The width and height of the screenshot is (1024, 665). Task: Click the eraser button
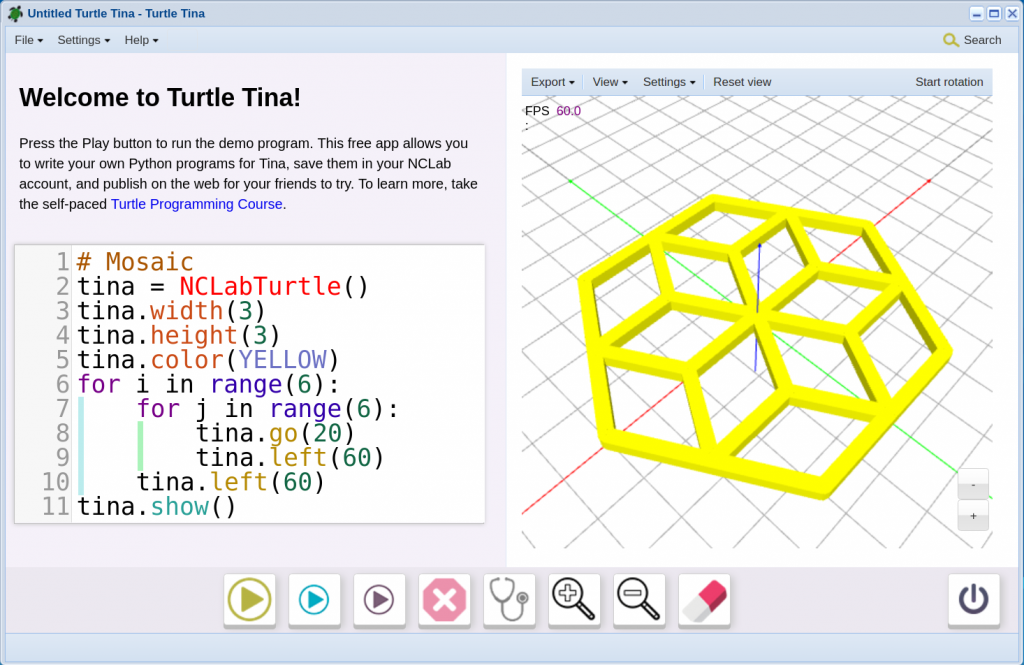(704, 600)
